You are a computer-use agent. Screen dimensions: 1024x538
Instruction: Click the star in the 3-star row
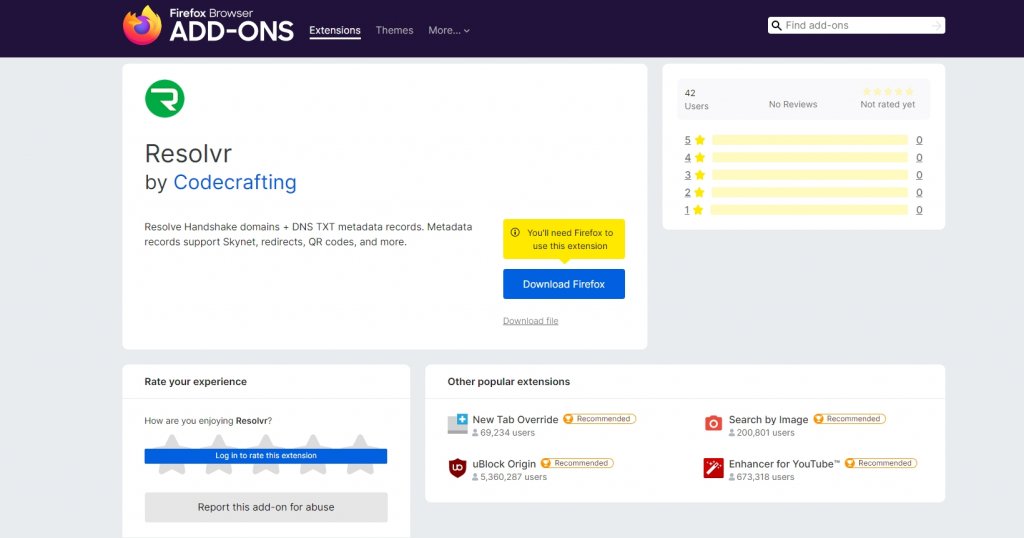pos(700,175)
